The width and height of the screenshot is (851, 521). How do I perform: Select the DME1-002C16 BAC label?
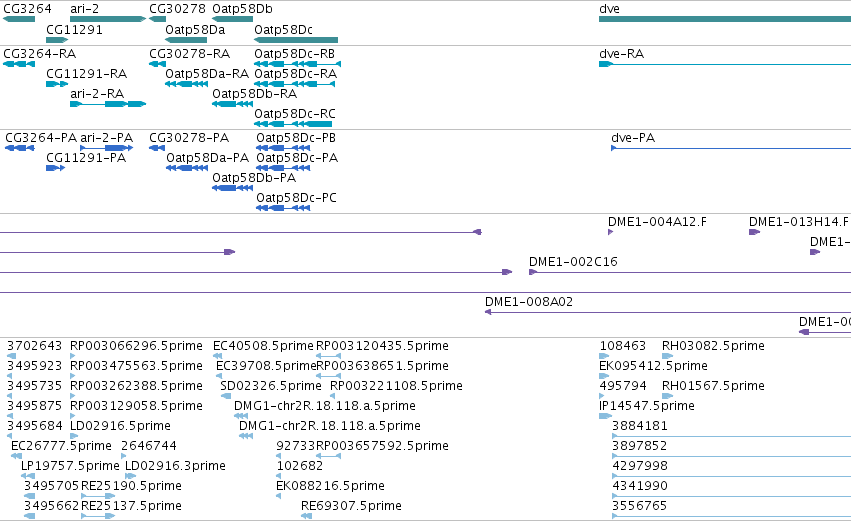pos(573,262)
